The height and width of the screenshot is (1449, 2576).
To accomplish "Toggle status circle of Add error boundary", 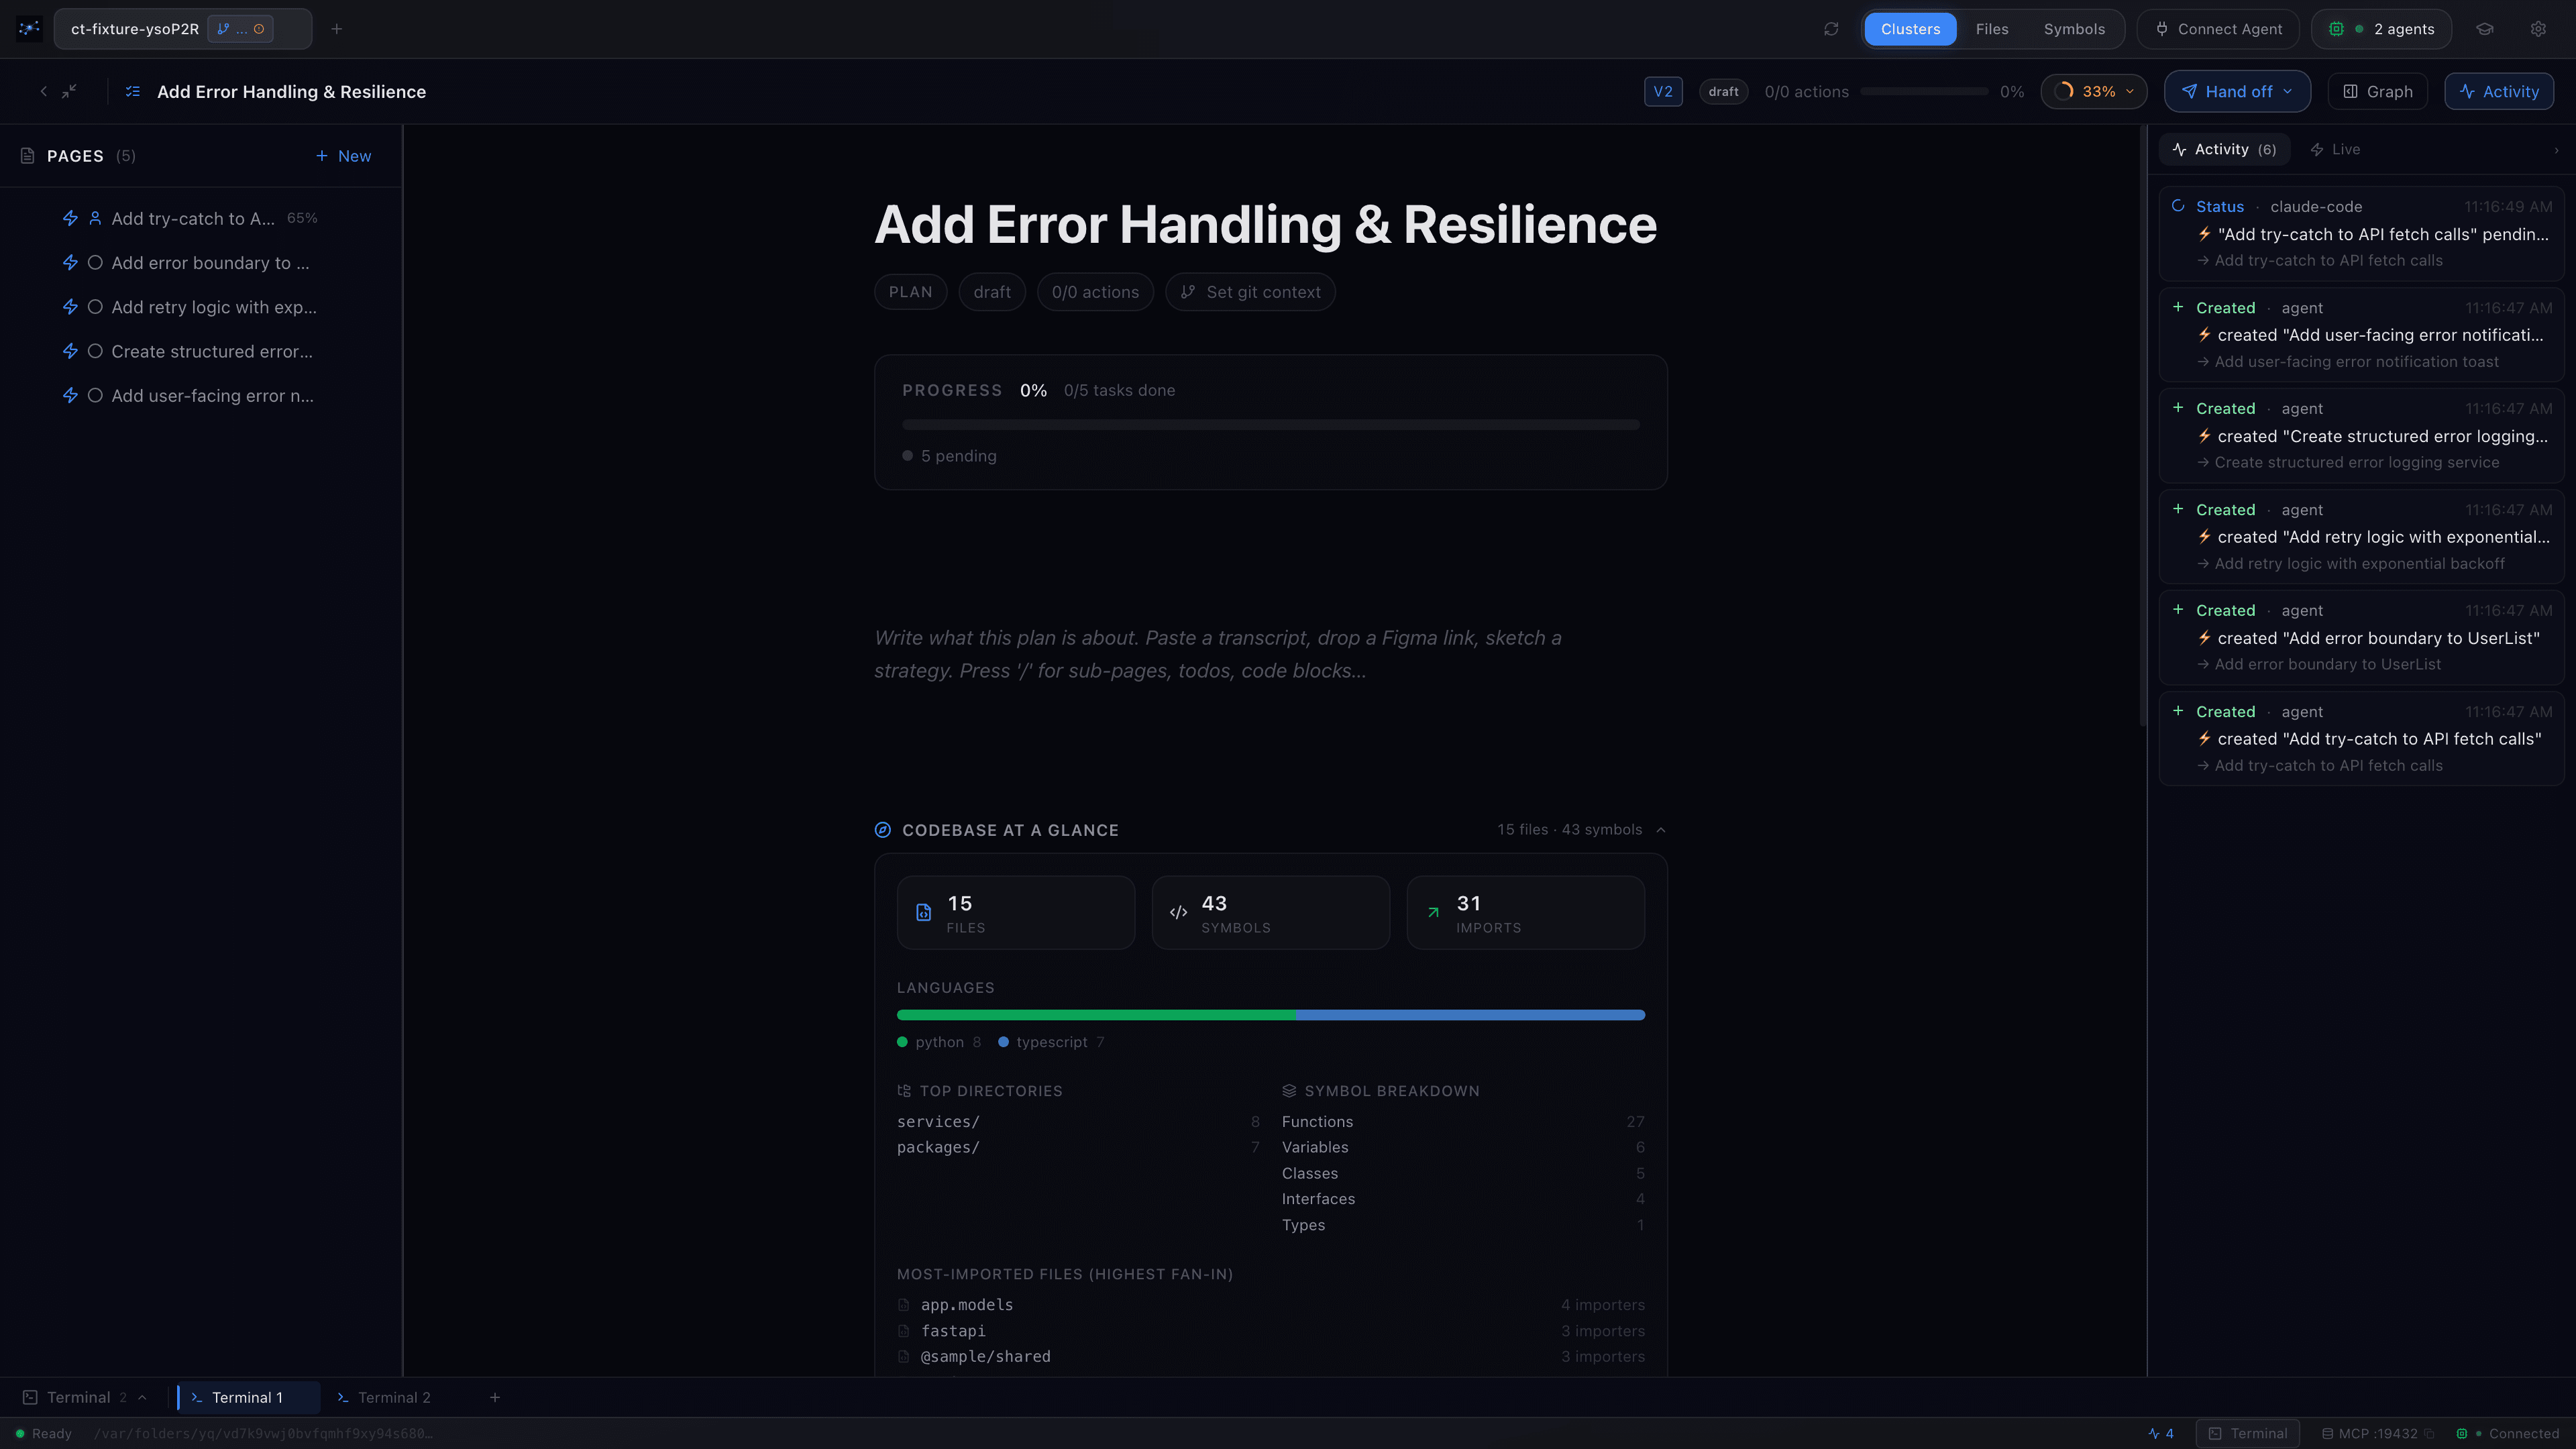I will 95,263.
